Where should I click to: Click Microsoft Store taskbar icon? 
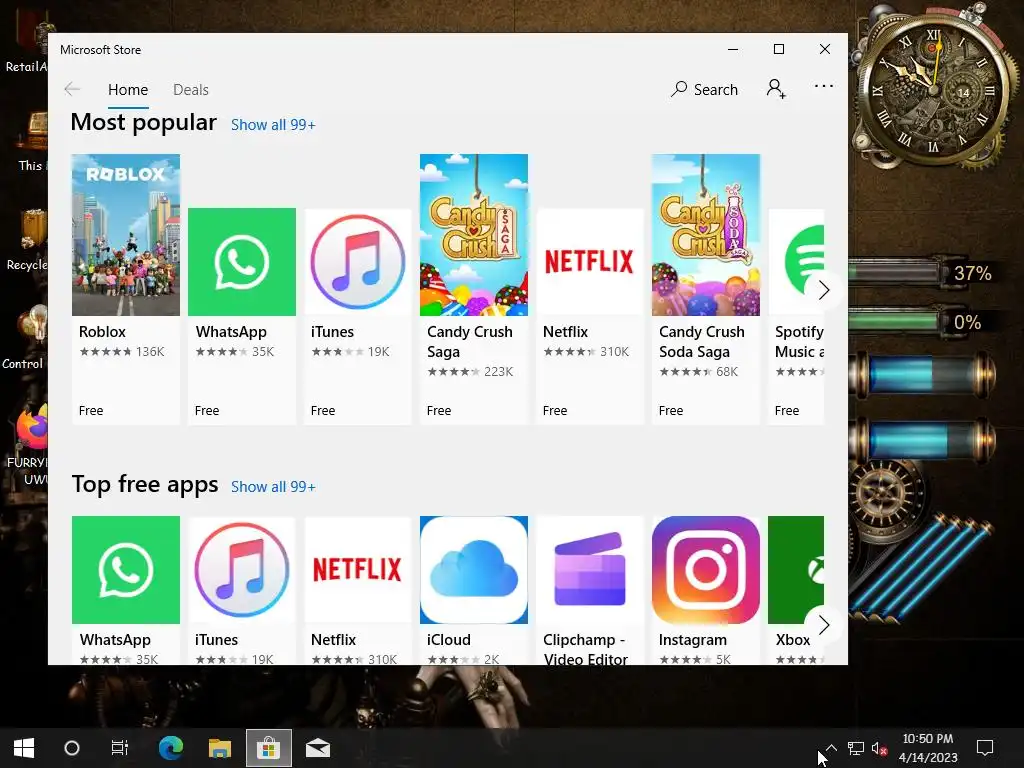(268, 748)
